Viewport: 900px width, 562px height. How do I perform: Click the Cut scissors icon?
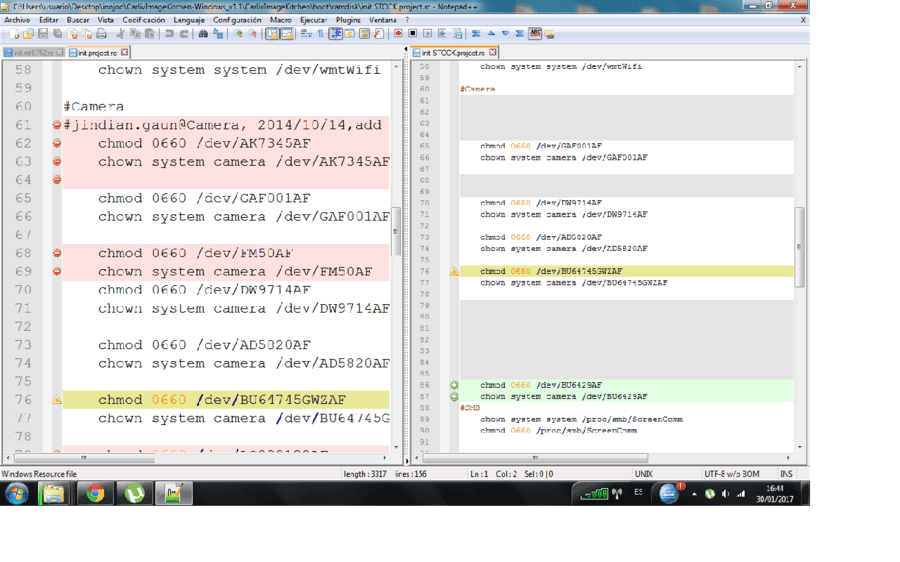[121, 34]
